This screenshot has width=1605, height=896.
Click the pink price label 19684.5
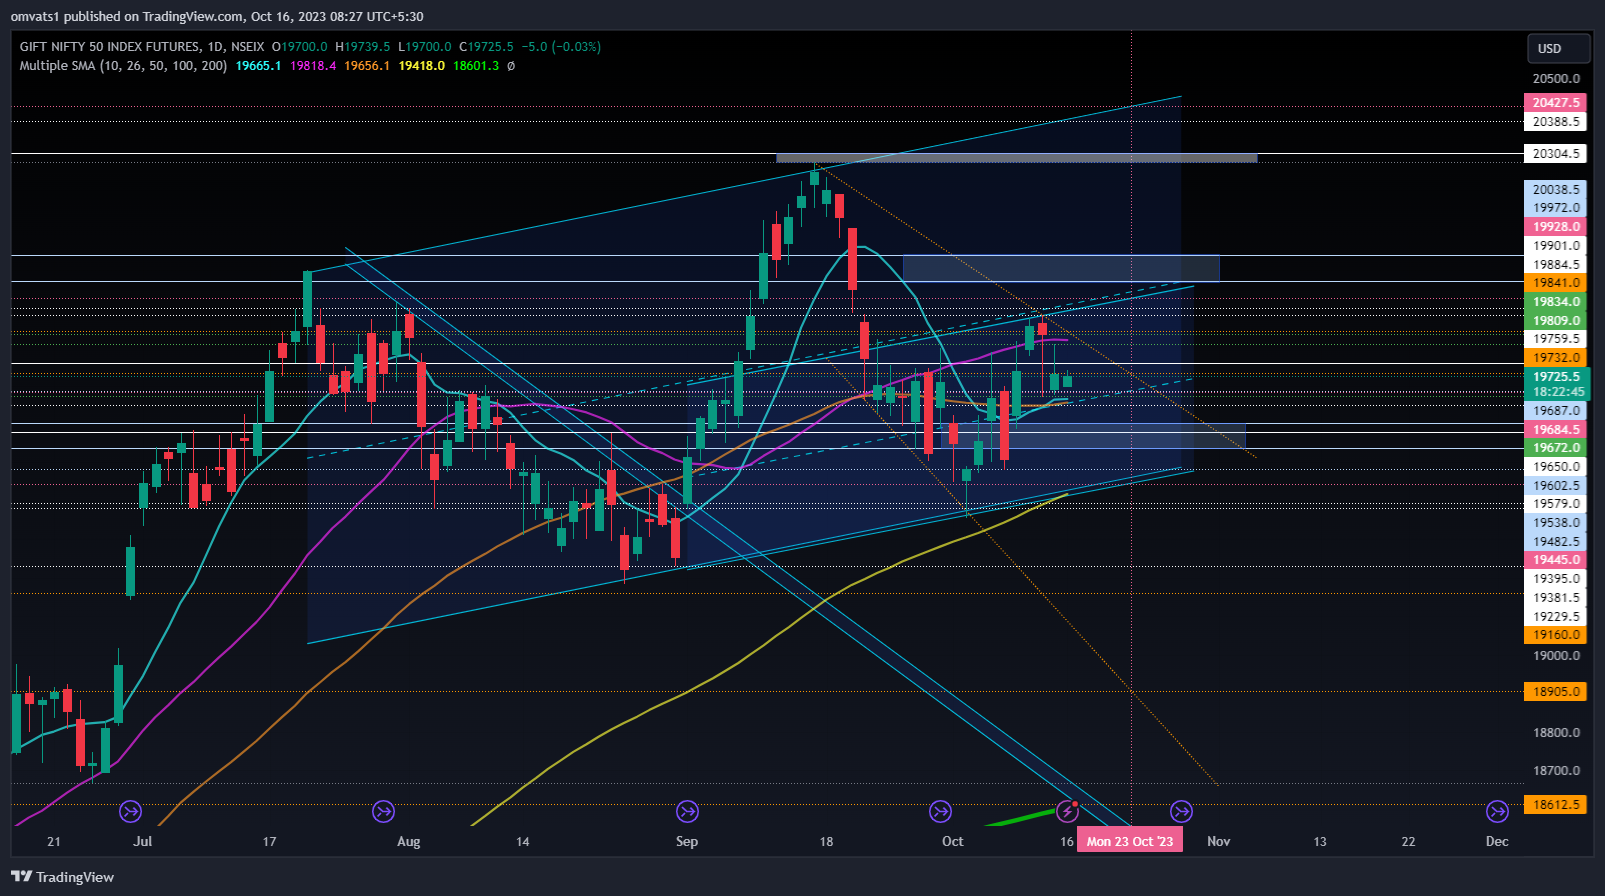[1557, 430]
